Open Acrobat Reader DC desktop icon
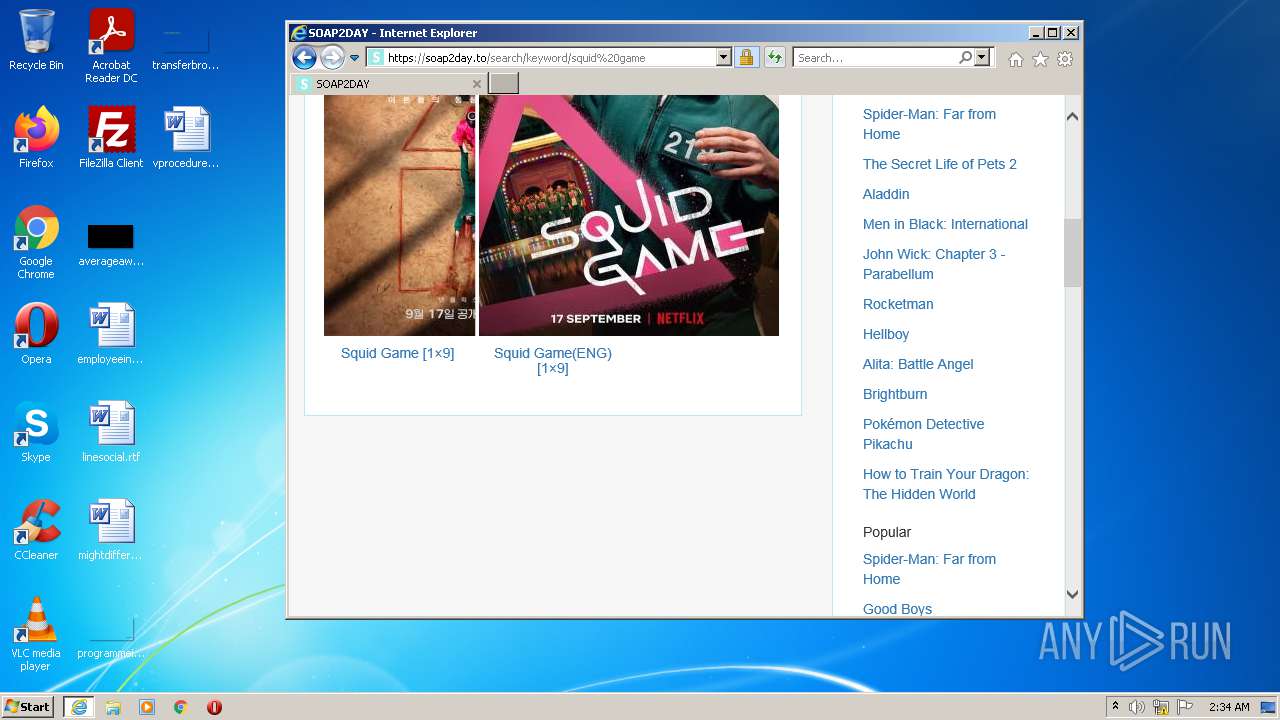The width and height of the screenshot is (1280, 720). (x=111, y=46)
